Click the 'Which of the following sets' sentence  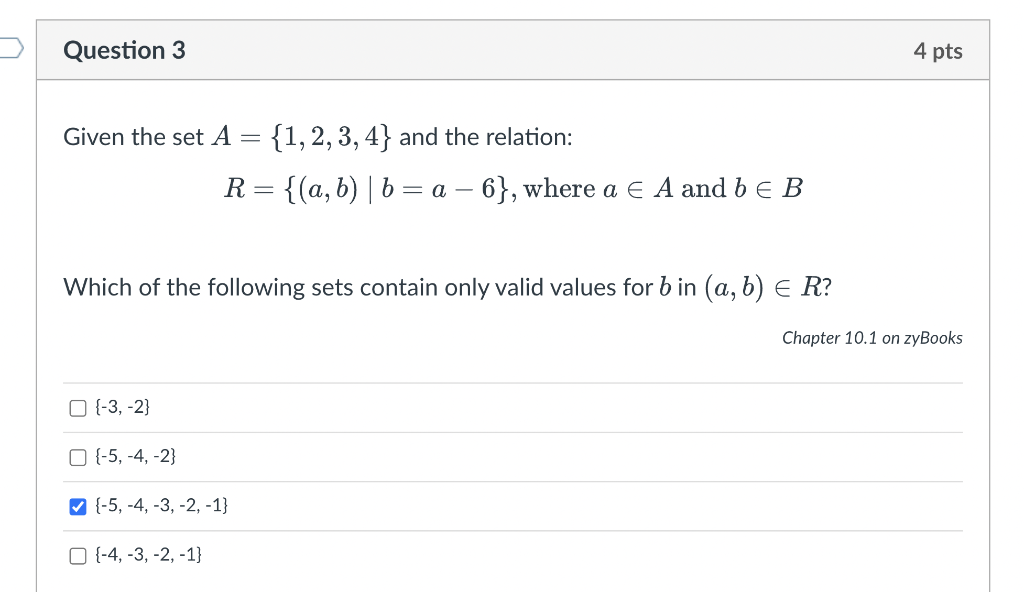coord(447,288)
